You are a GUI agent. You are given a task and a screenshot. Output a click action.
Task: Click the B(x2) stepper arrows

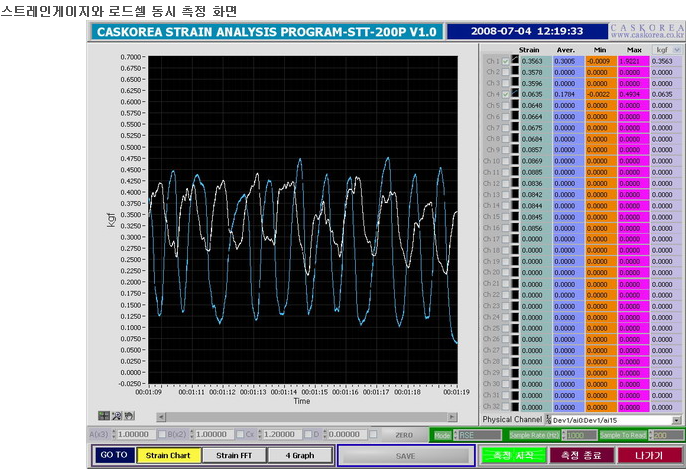(192, 434)
